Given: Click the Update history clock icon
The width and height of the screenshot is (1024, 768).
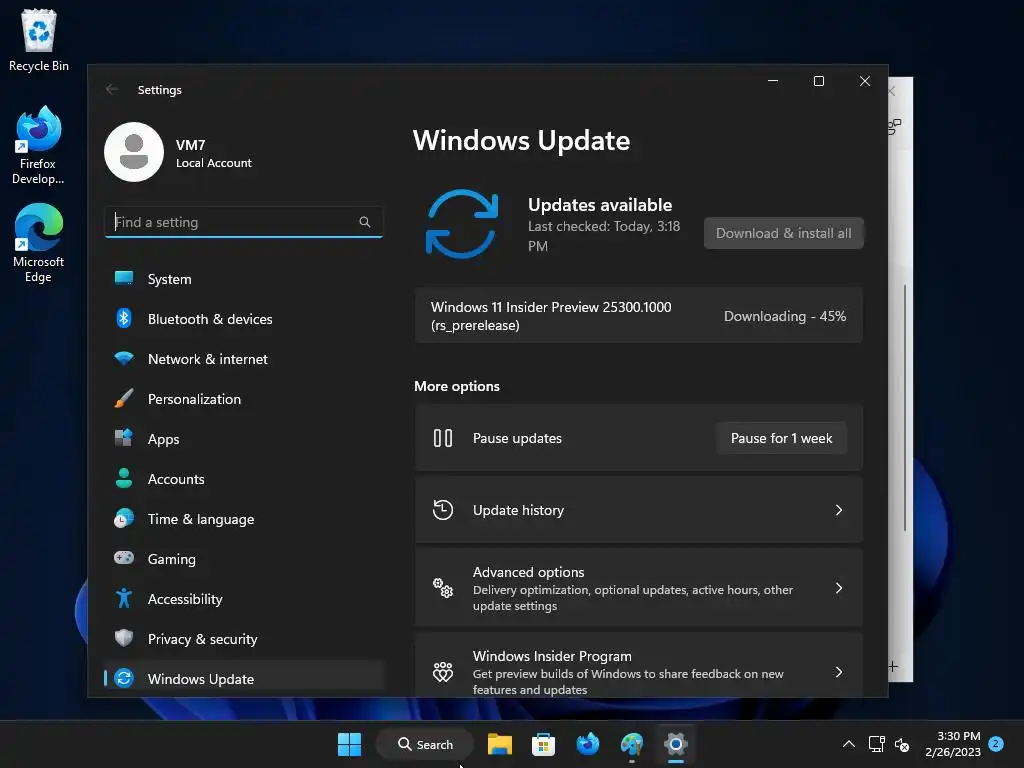Looking at the screenshot, I should point(443,510).
